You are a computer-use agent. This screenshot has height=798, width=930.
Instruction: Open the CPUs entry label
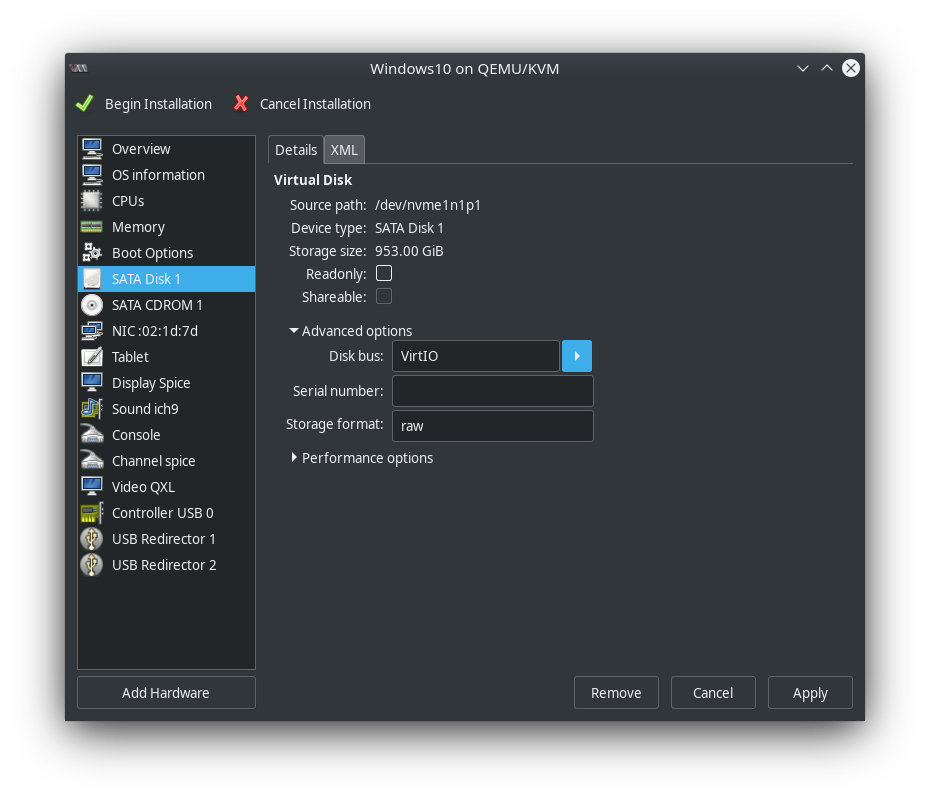(x=128, y=201)
